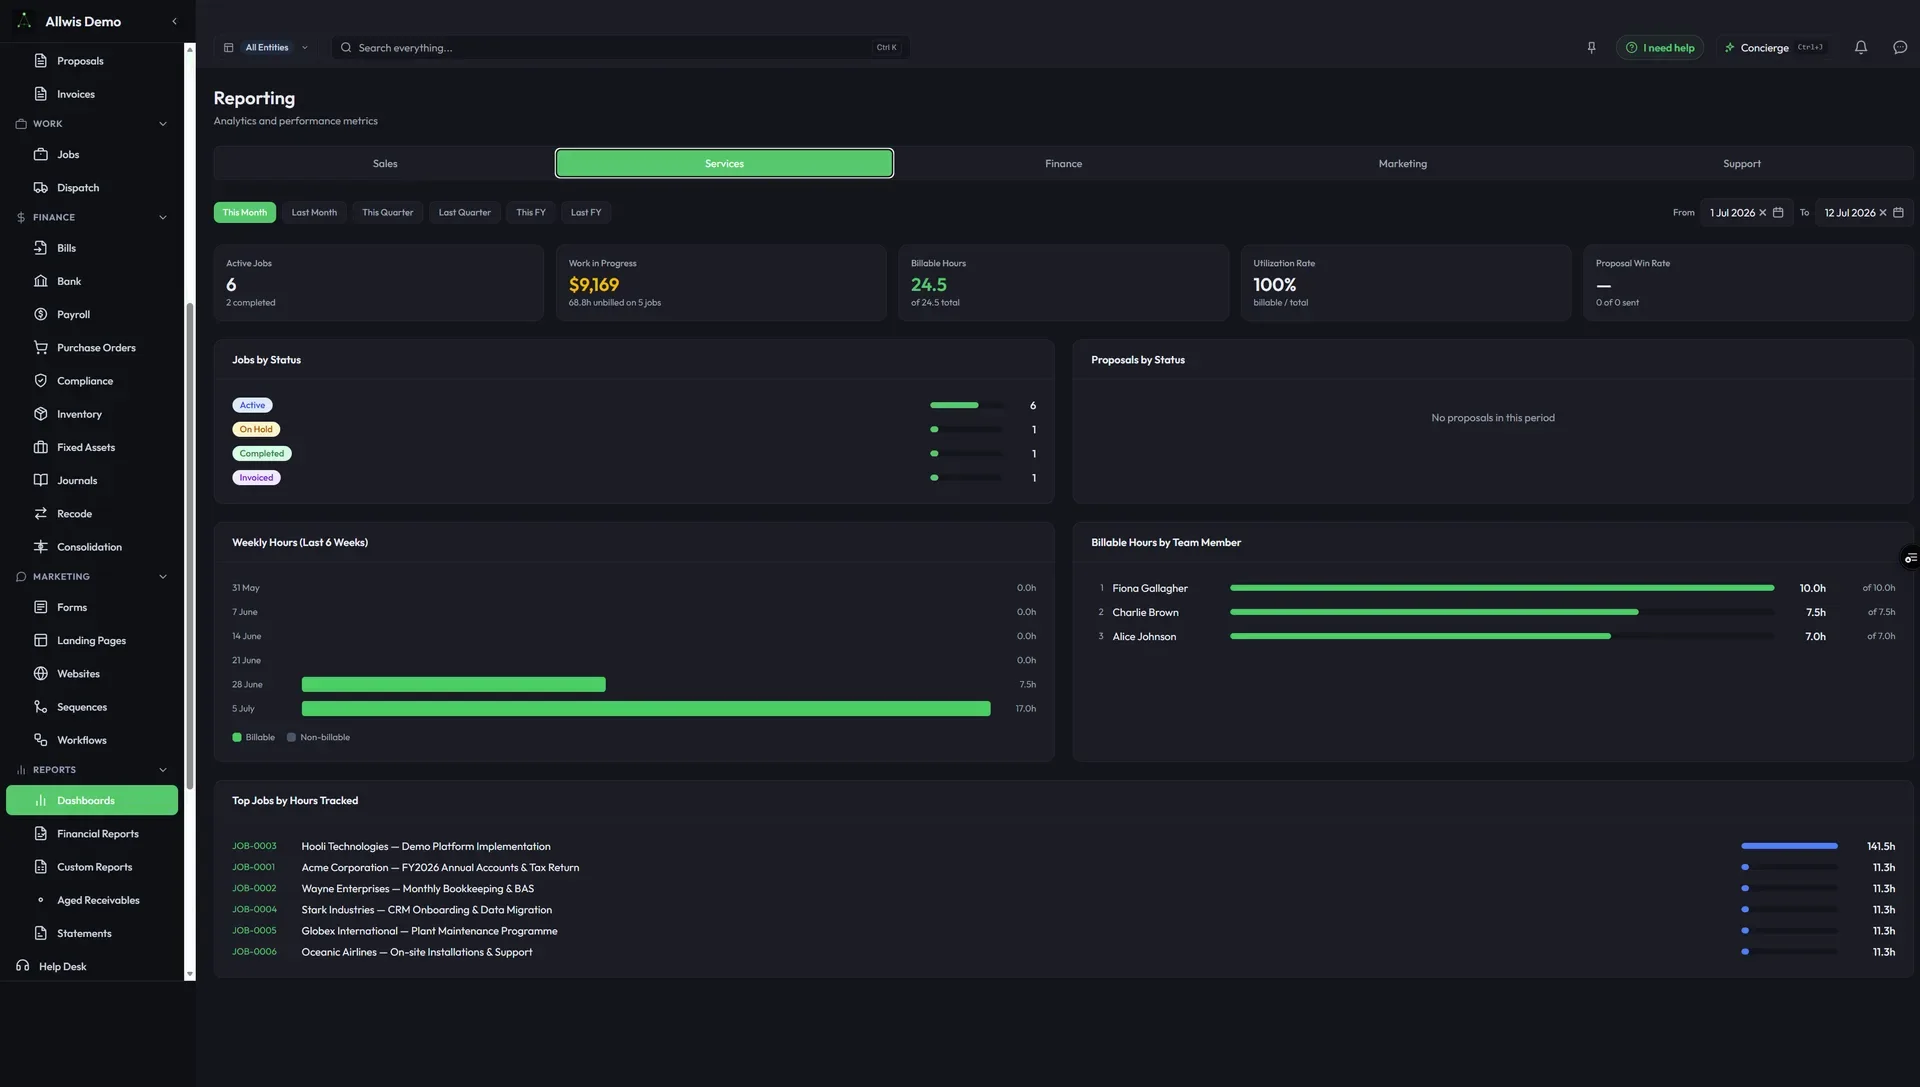Open Financial Reports in sidebar
The height and width of the screenshot is (1087, 1920).
(92, 834)
